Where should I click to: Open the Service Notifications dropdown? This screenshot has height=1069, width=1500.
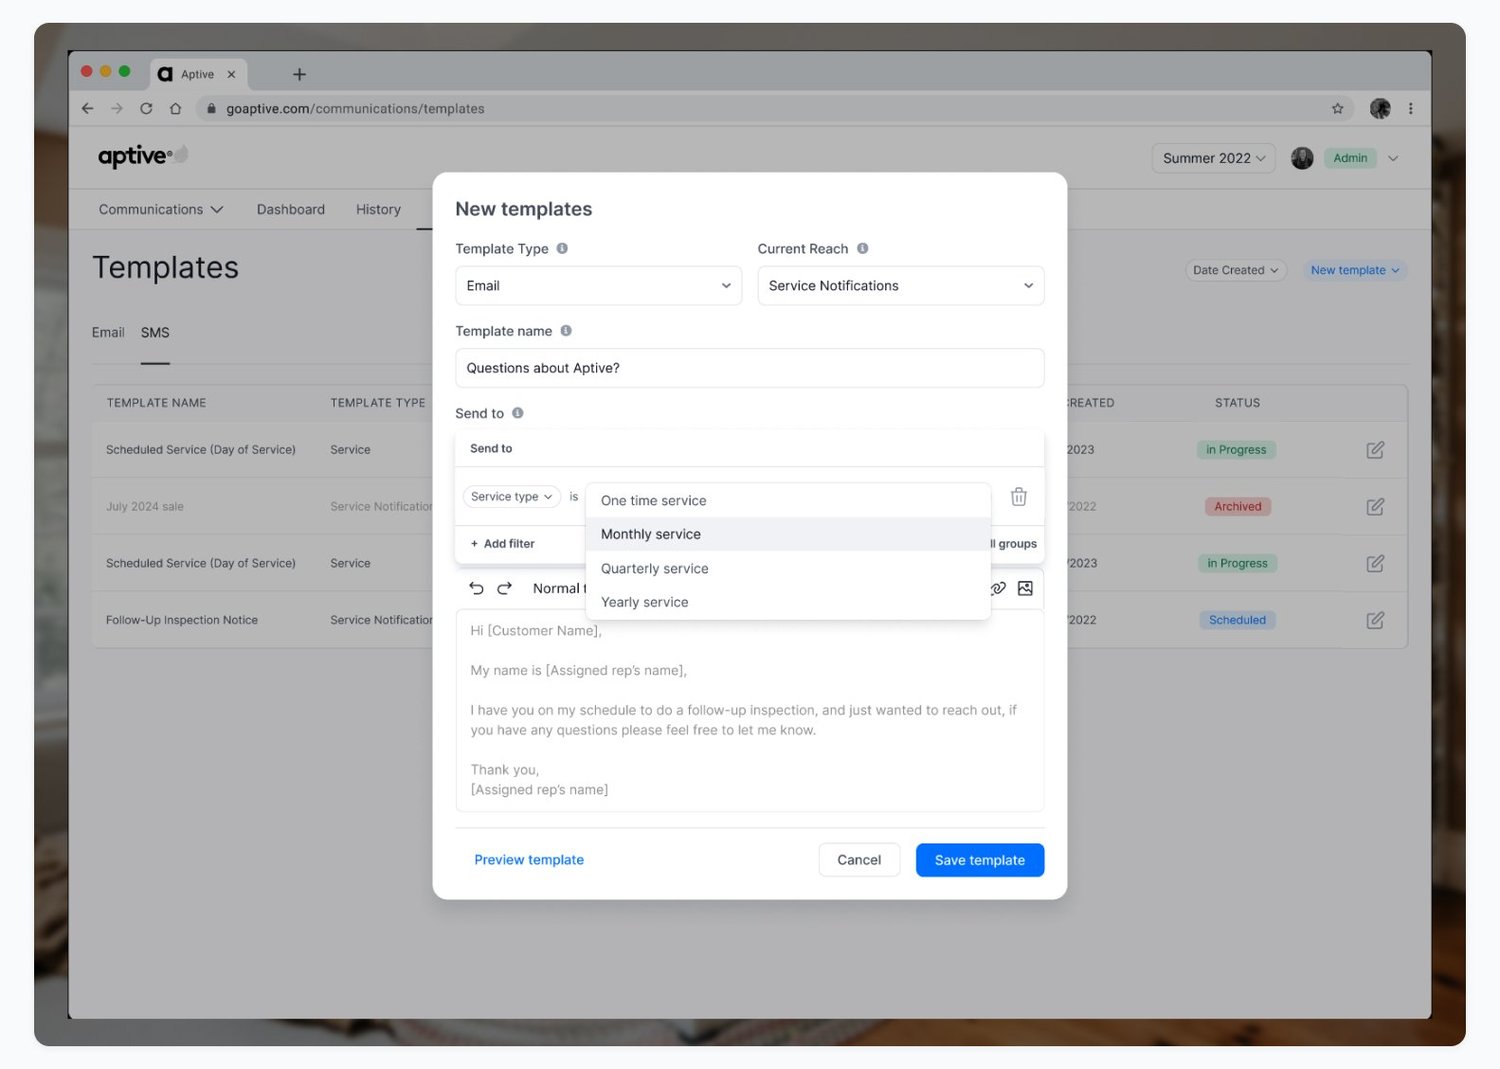(x=900, y=285)
